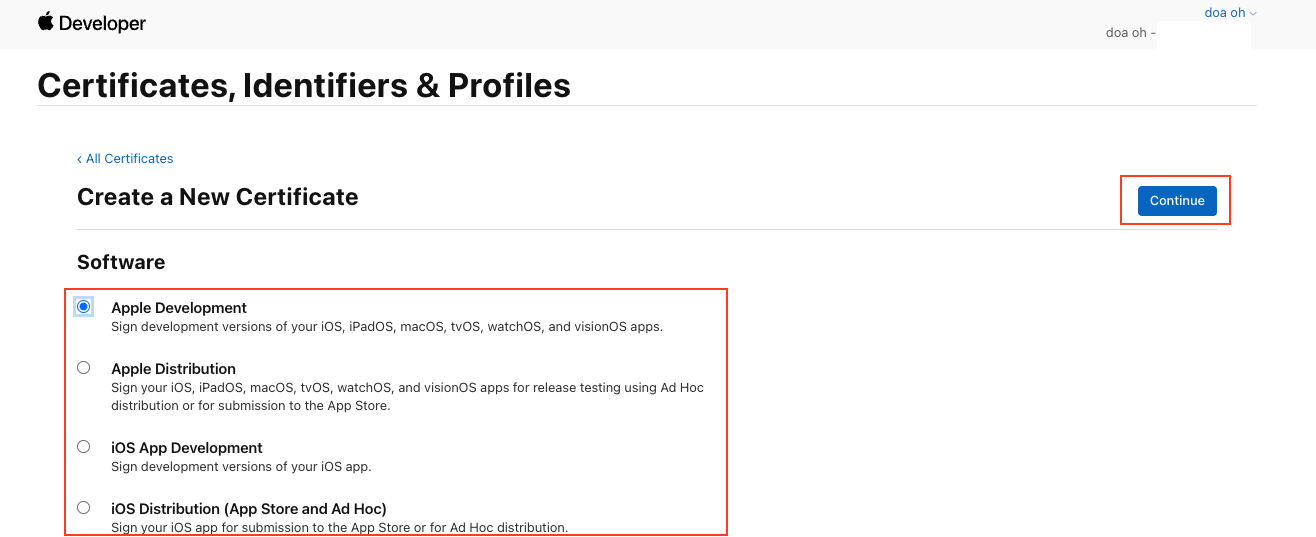Go back to All Certificates
Screen dimensions: 1316x537
[125, 158]
